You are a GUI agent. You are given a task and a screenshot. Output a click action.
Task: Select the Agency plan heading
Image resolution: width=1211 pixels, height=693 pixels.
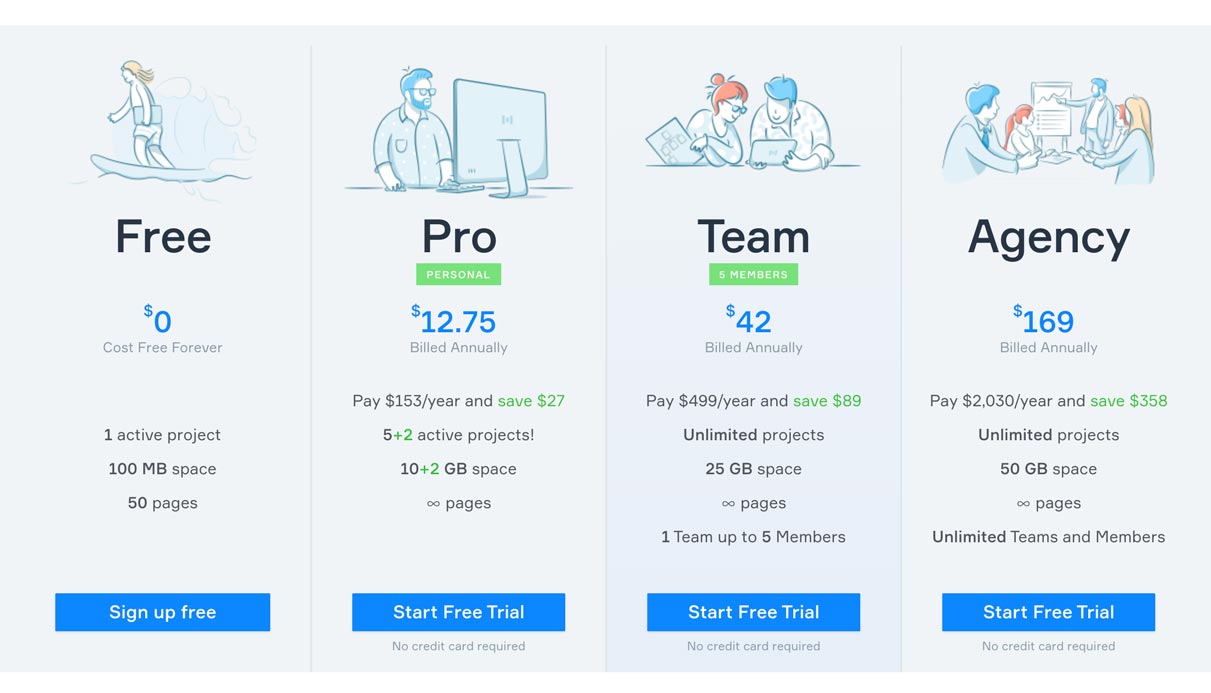point(1048,237)
